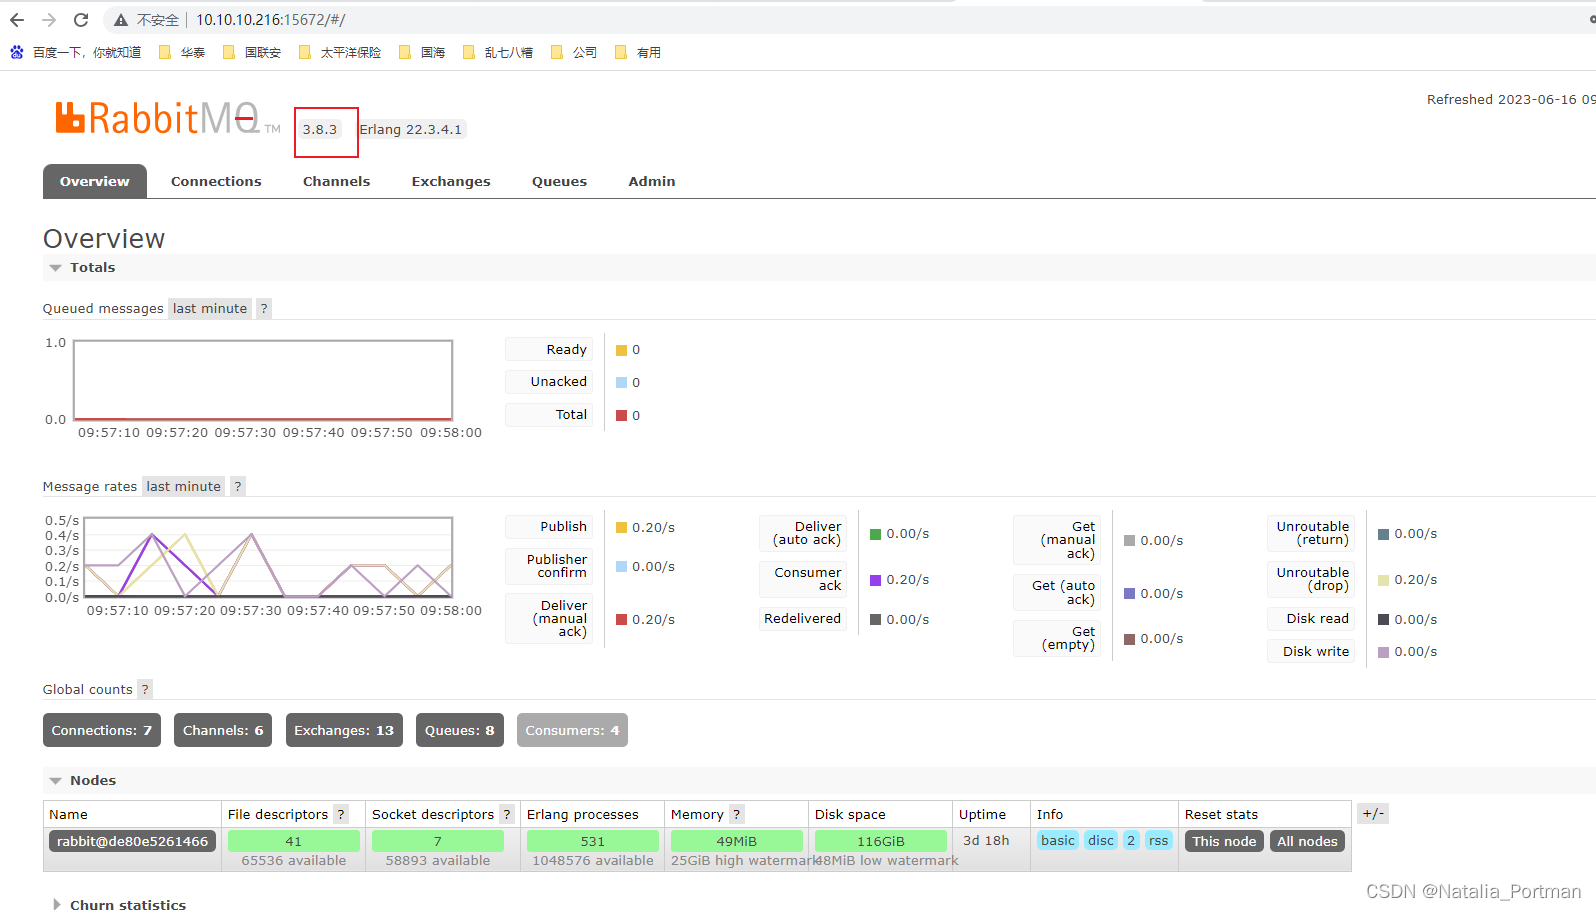Click the Message rates chart
1596x910 pixels.
[x=268, y=557]
